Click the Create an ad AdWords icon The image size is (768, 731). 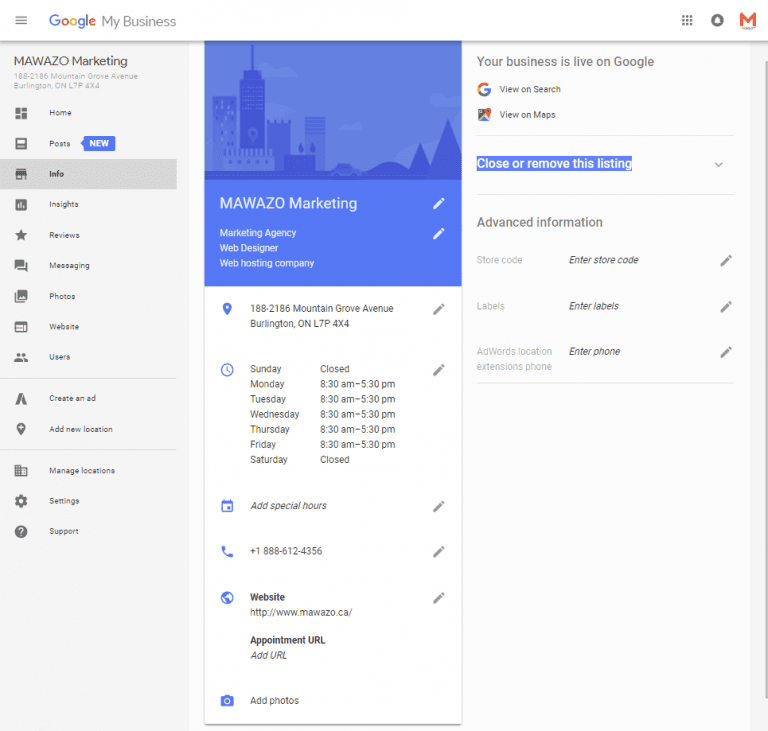click(21, 399)
